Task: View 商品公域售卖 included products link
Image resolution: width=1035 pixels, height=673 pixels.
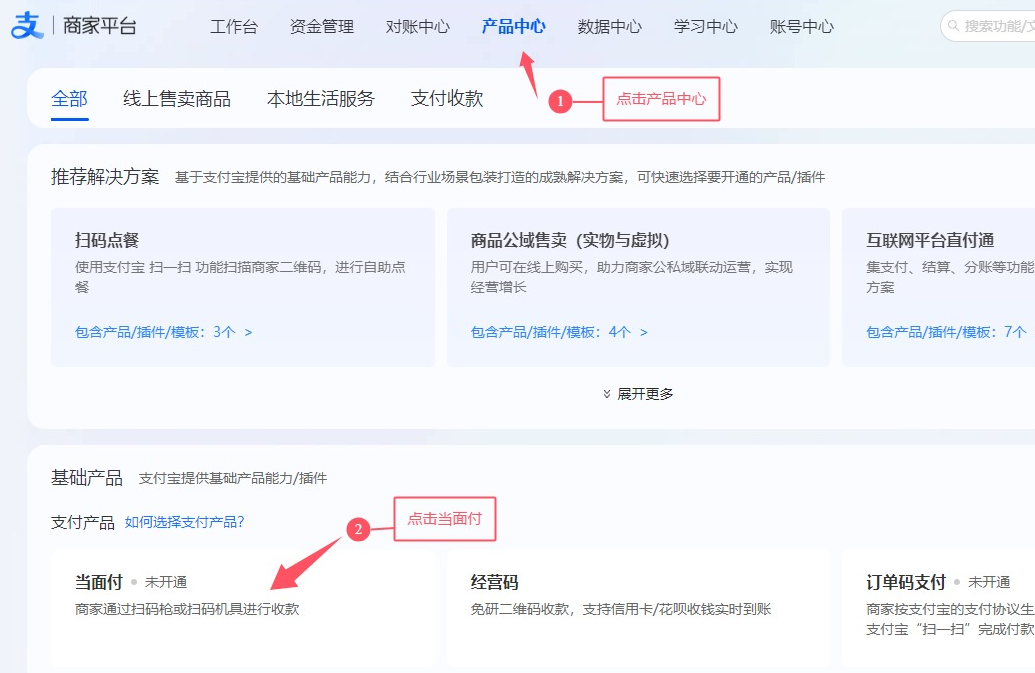Action: (x=559, y=331)
